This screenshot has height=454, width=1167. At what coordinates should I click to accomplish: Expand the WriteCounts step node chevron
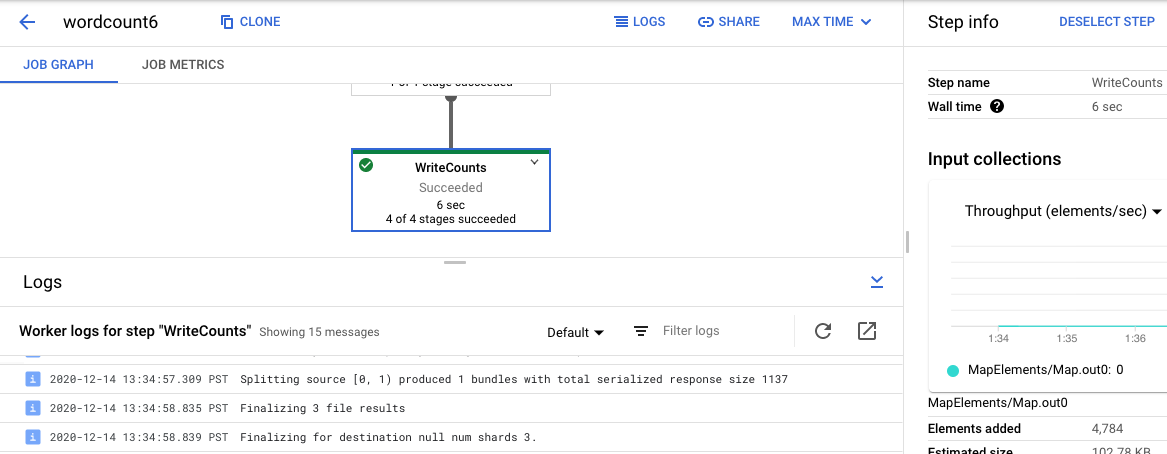(x=534, y=162)
